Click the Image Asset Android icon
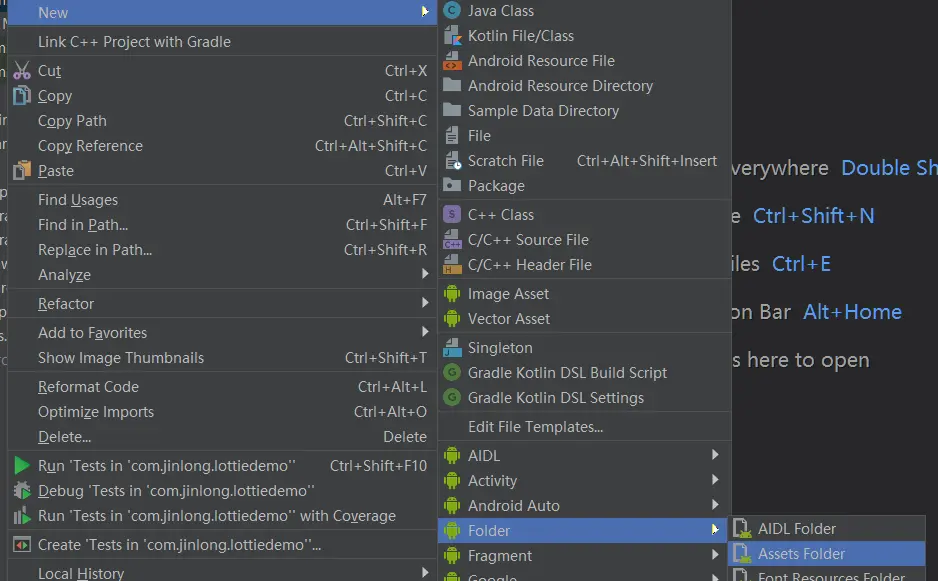 click(451, 294)
